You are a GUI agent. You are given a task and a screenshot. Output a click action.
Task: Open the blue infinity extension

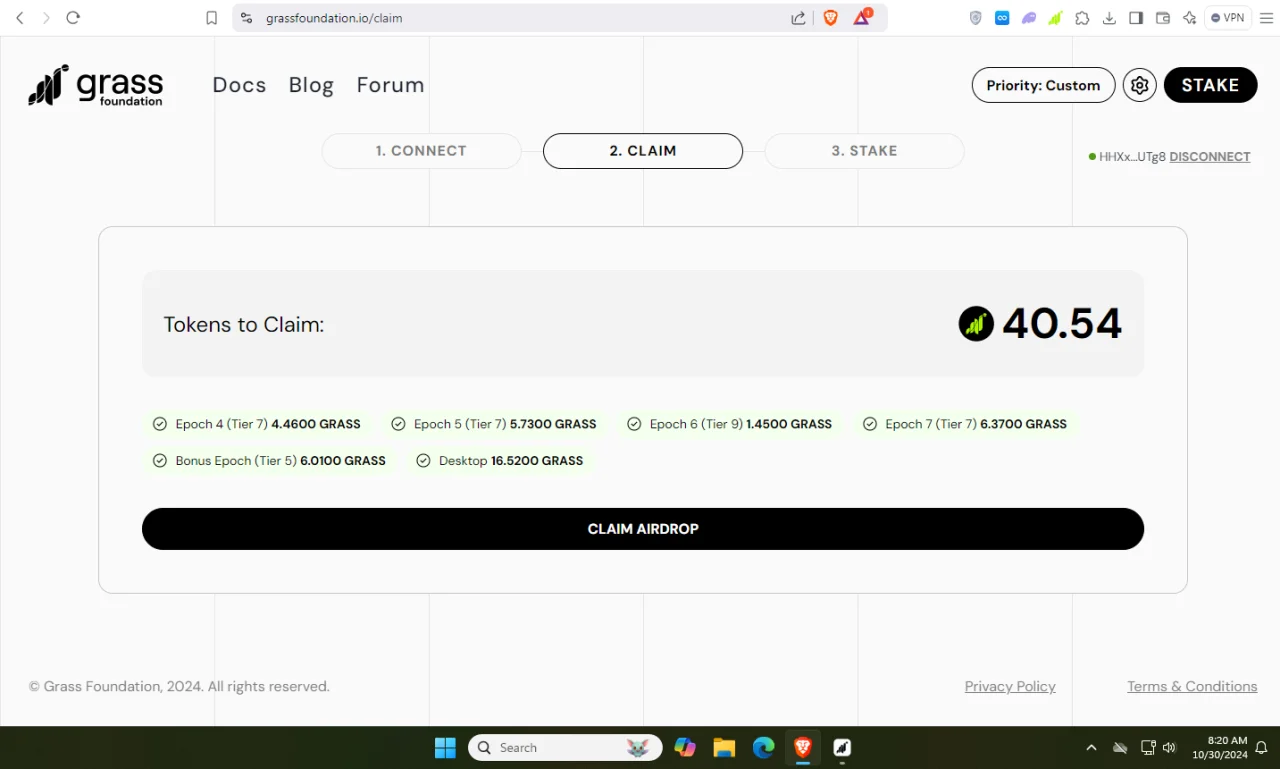pyautogui.click(x=1002, y=18)
